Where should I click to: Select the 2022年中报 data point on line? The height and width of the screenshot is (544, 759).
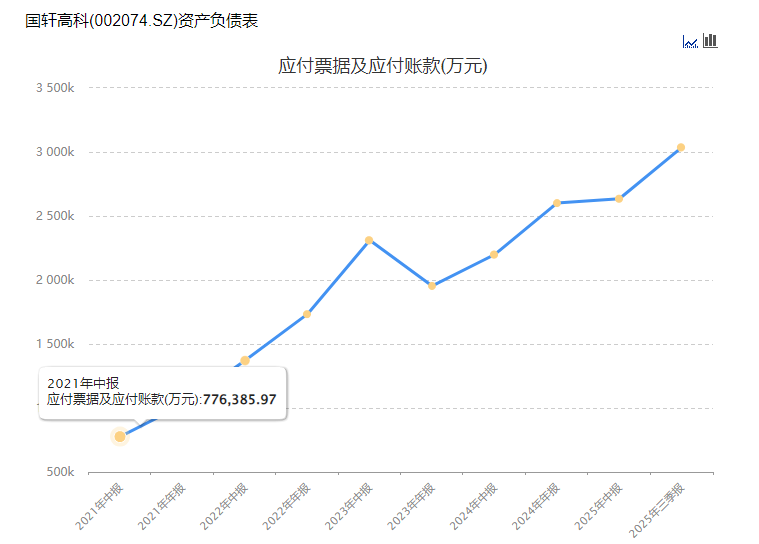point(245,360)
